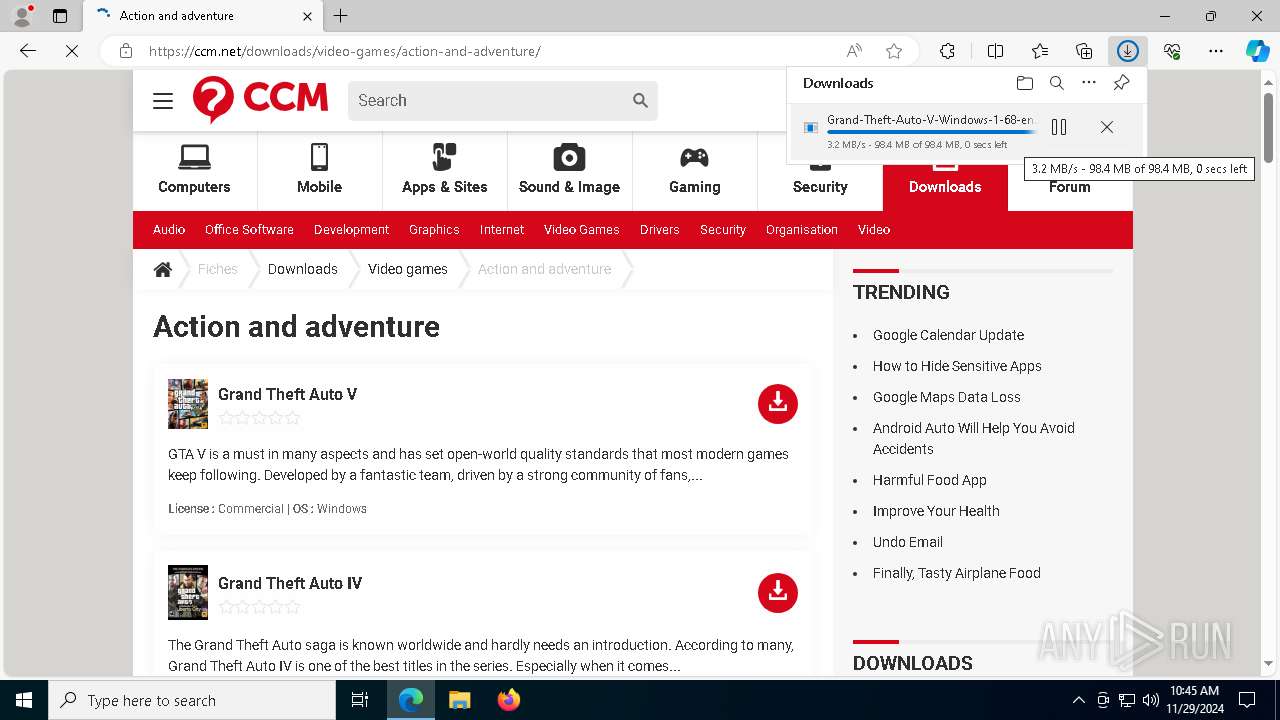This screenshot has width=1280, height=720.
Task: Download Grand Theft Auto IV
Action: (778, 593)
